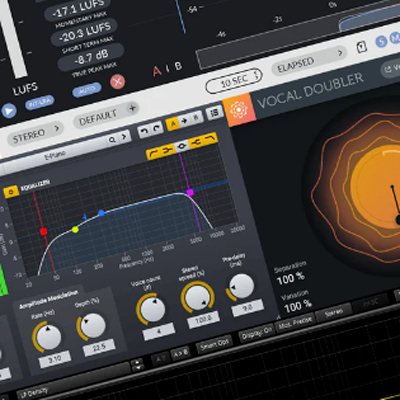Image resolution: width=400 pixels, height=400 pixels.
Task: Click the orange Vocal Doubler logo icon
Action: (239, 109)
